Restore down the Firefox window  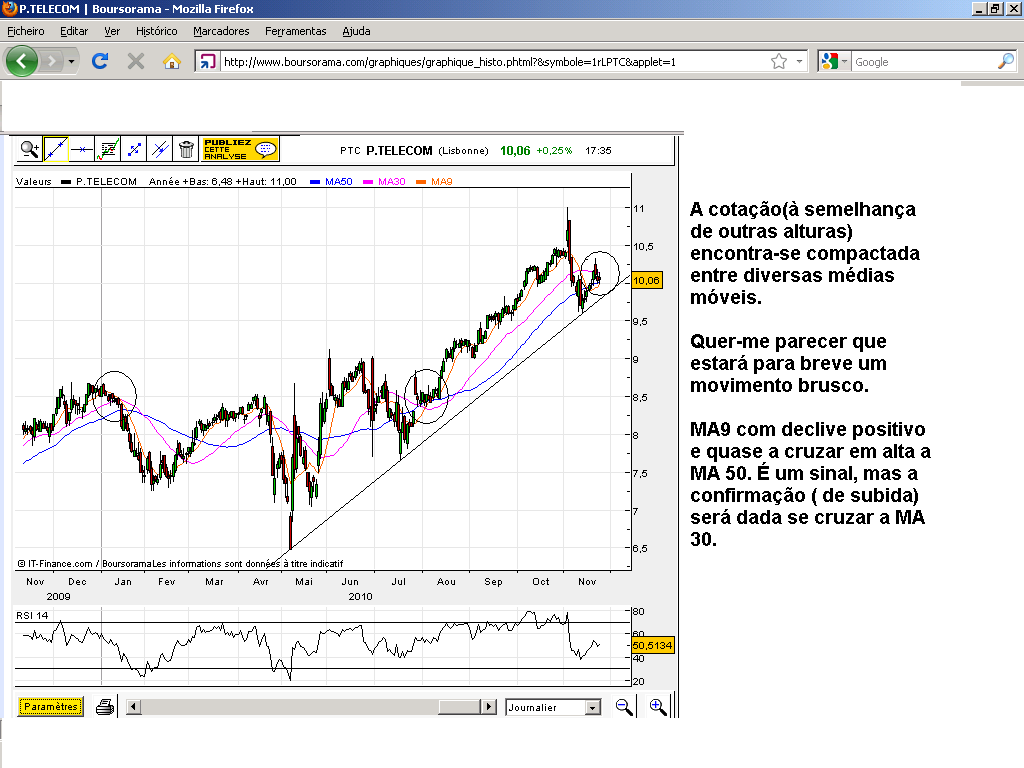995,8
